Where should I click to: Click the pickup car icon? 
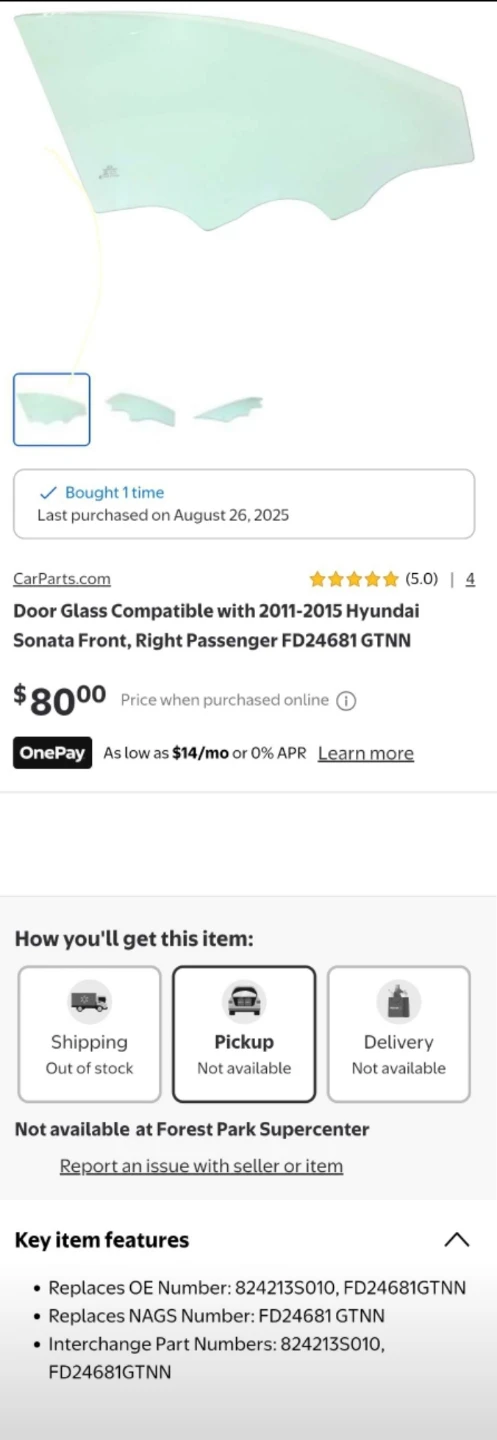[x=244, y=1001]
